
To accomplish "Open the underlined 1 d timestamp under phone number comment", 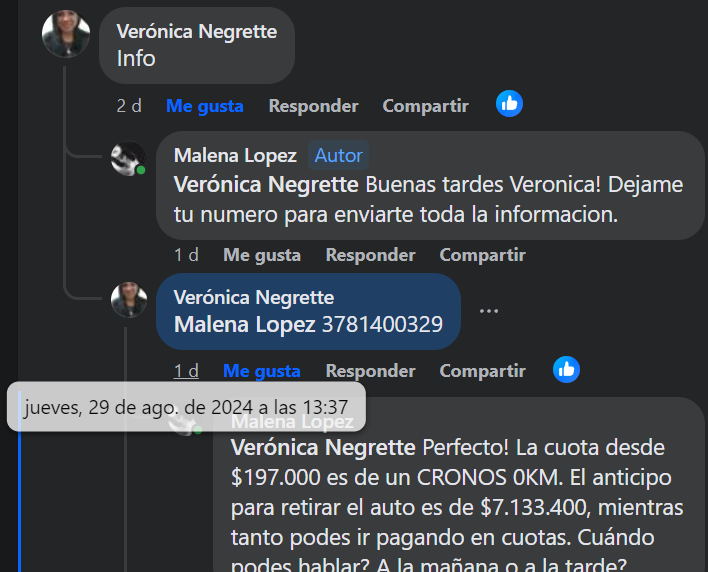I will tap(186, 371).
